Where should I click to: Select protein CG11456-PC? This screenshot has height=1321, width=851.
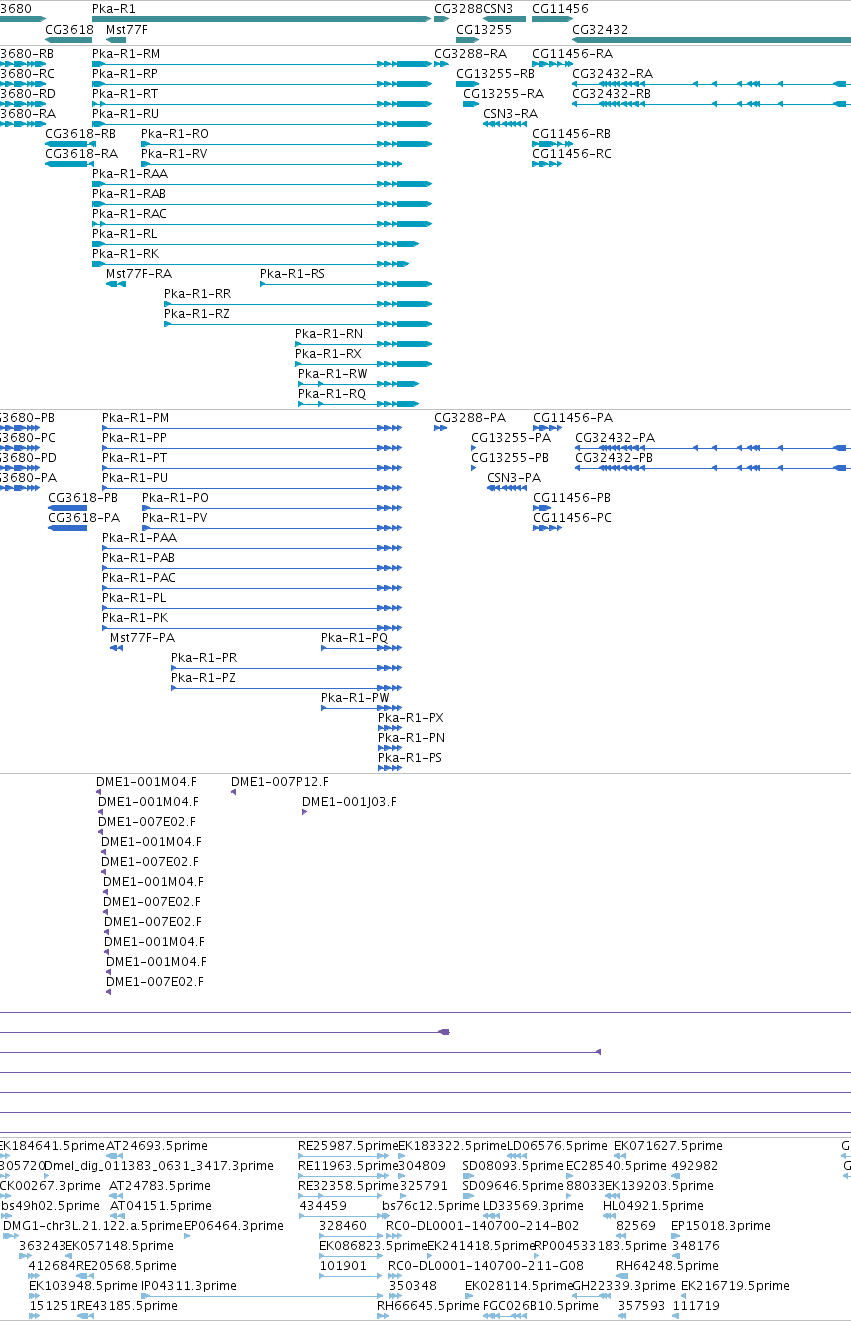point(572,518)
